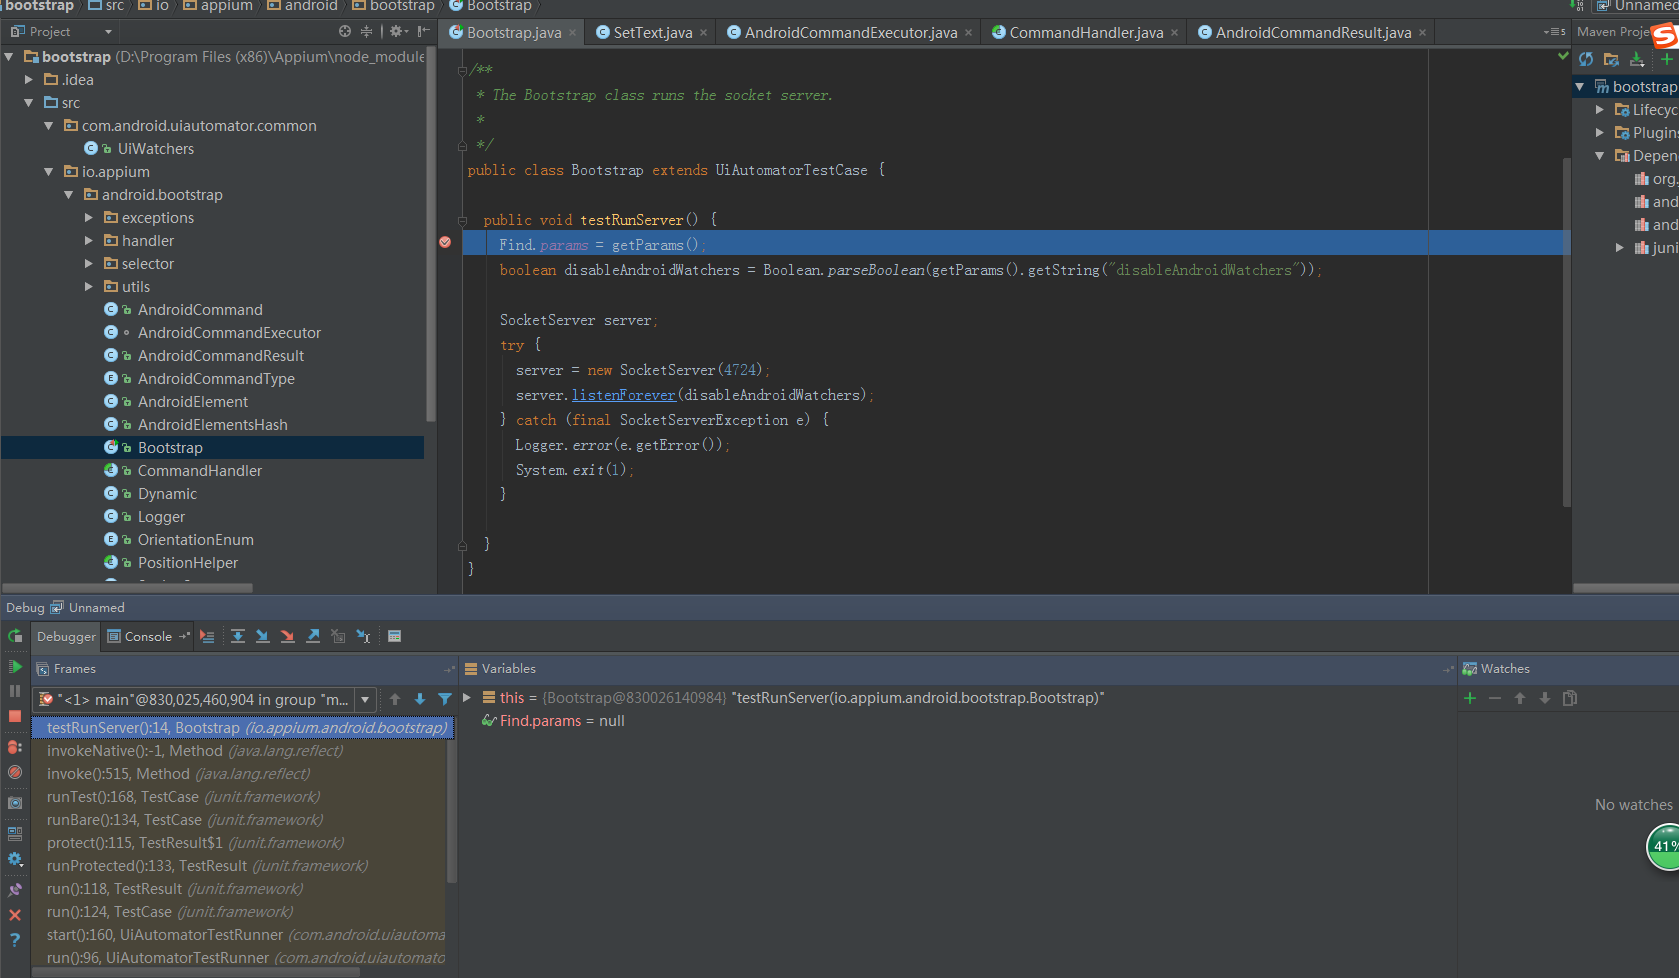Expand the utils package
Image resolution: width=1679 pixels, height=978 pixels.
pyautogui.click(x=89, y=286)
